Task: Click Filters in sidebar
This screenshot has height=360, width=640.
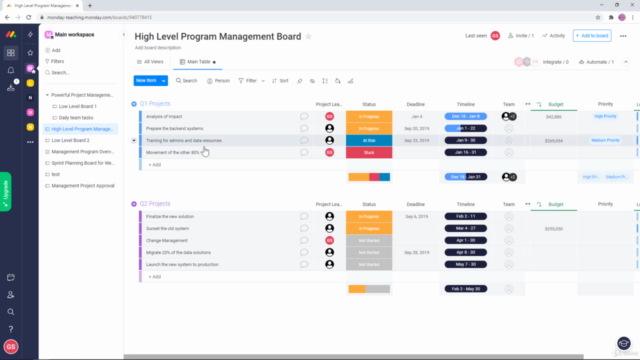Action: point(54,61)
